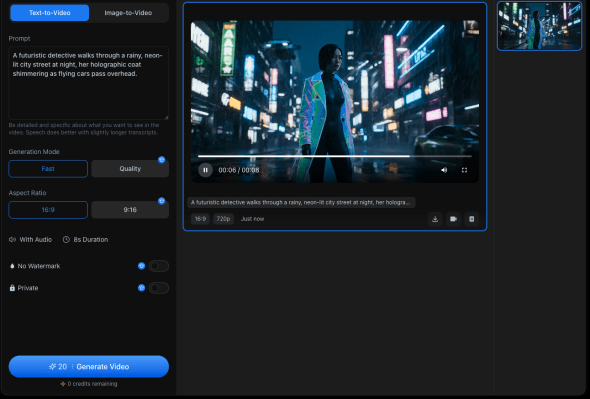Switch to the Image-to-Video tab
This screenshot has width=590, height=399.
128,13
